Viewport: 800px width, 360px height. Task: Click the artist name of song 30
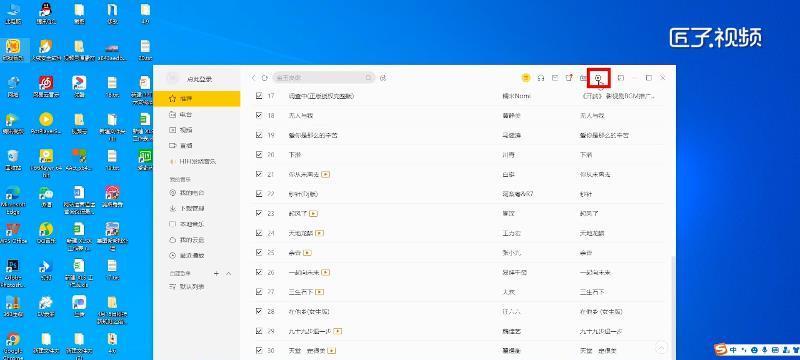(511, 351)
